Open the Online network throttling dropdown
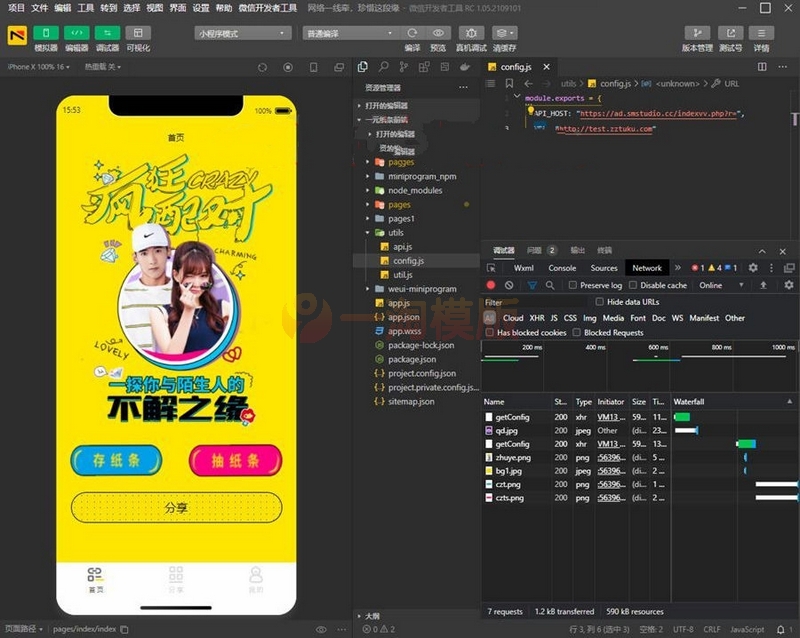 tap(716, 285)
